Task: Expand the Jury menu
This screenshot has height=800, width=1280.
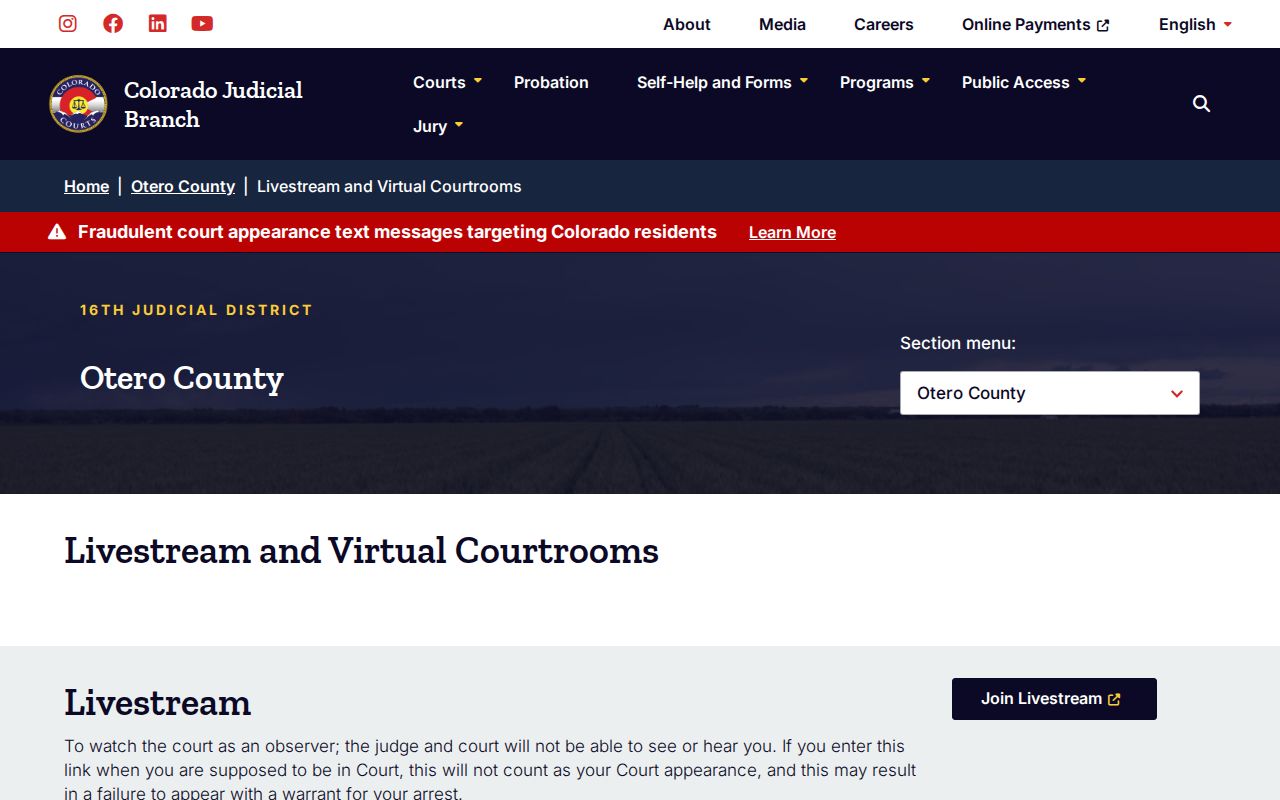Action: [x=438, y=126]
